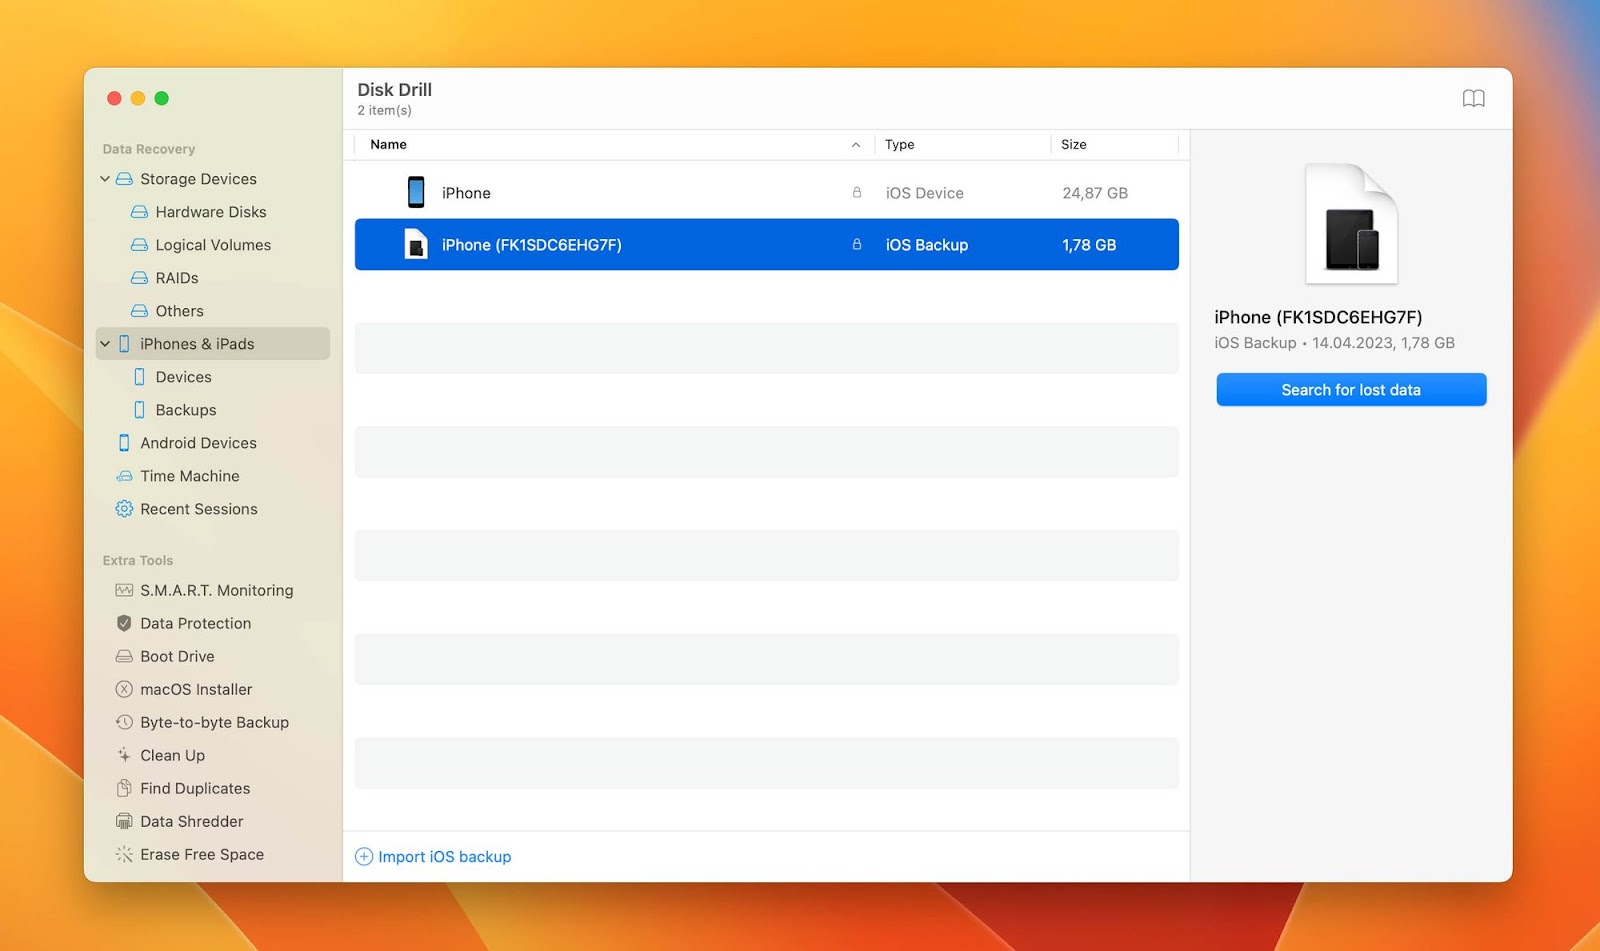This screenshot has width=1600, height=951.
Task: Click the lock icon in the iOS Backup row
Action: point(857,245)
